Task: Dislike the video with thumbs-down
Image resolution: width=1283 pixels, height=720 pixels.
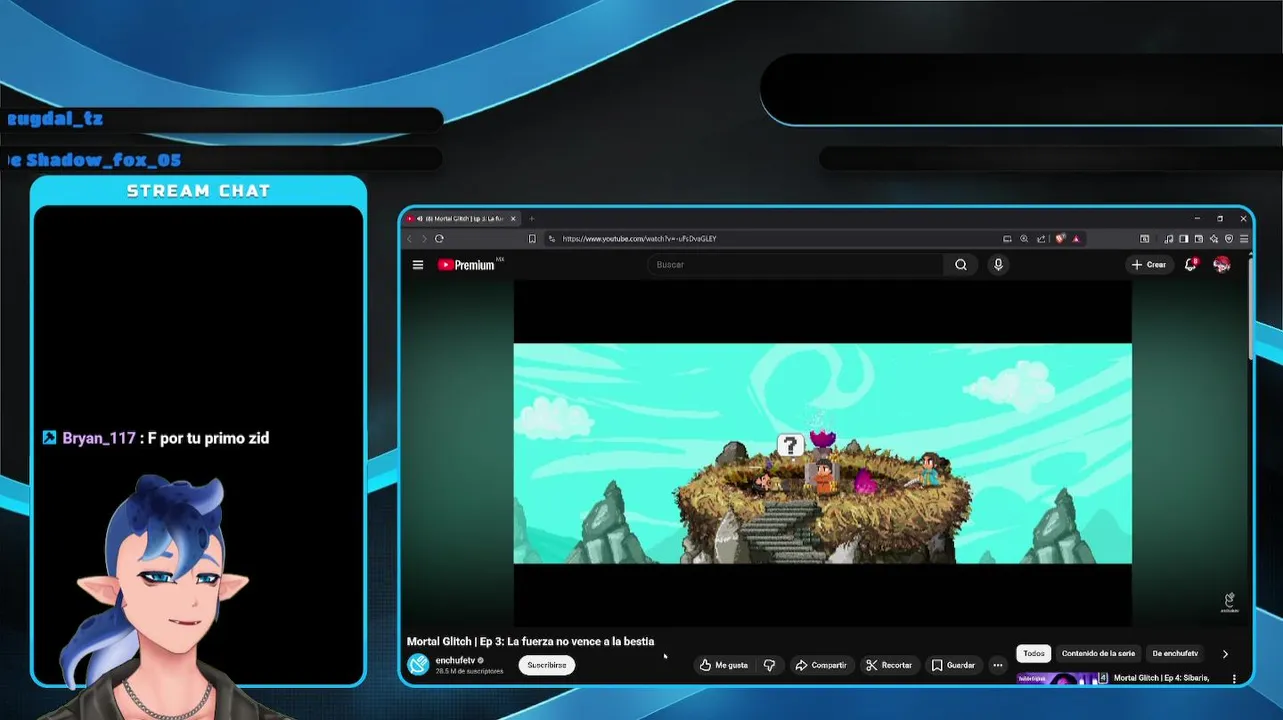Action: click(769, 665)
